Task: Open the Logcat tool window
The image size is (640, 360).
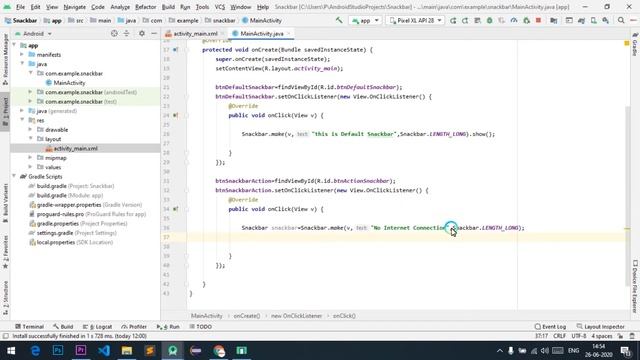Action: (x=97, y=327)
